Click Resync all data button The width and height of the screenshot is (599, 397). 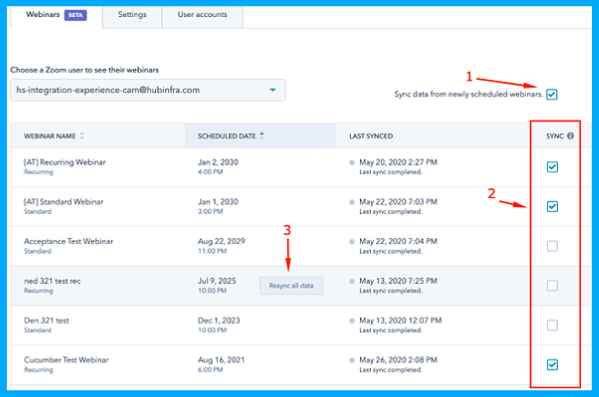291,286
